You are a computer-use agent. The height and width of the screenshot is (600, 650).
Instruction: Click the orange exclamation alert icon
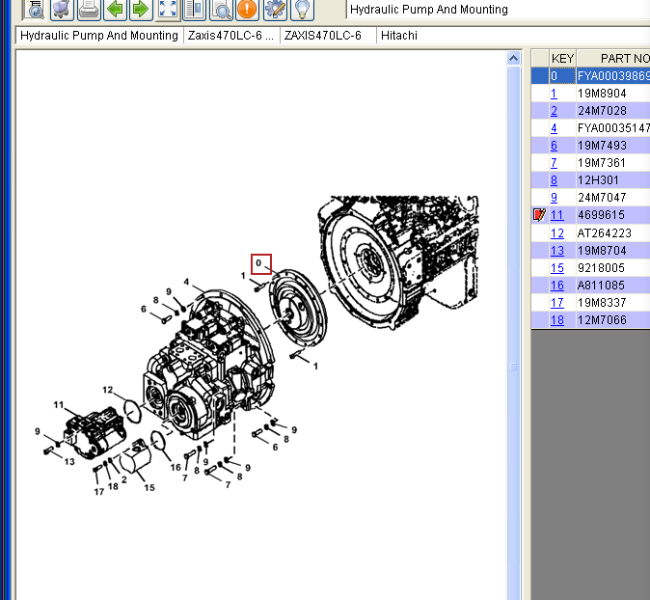[246, 9]
